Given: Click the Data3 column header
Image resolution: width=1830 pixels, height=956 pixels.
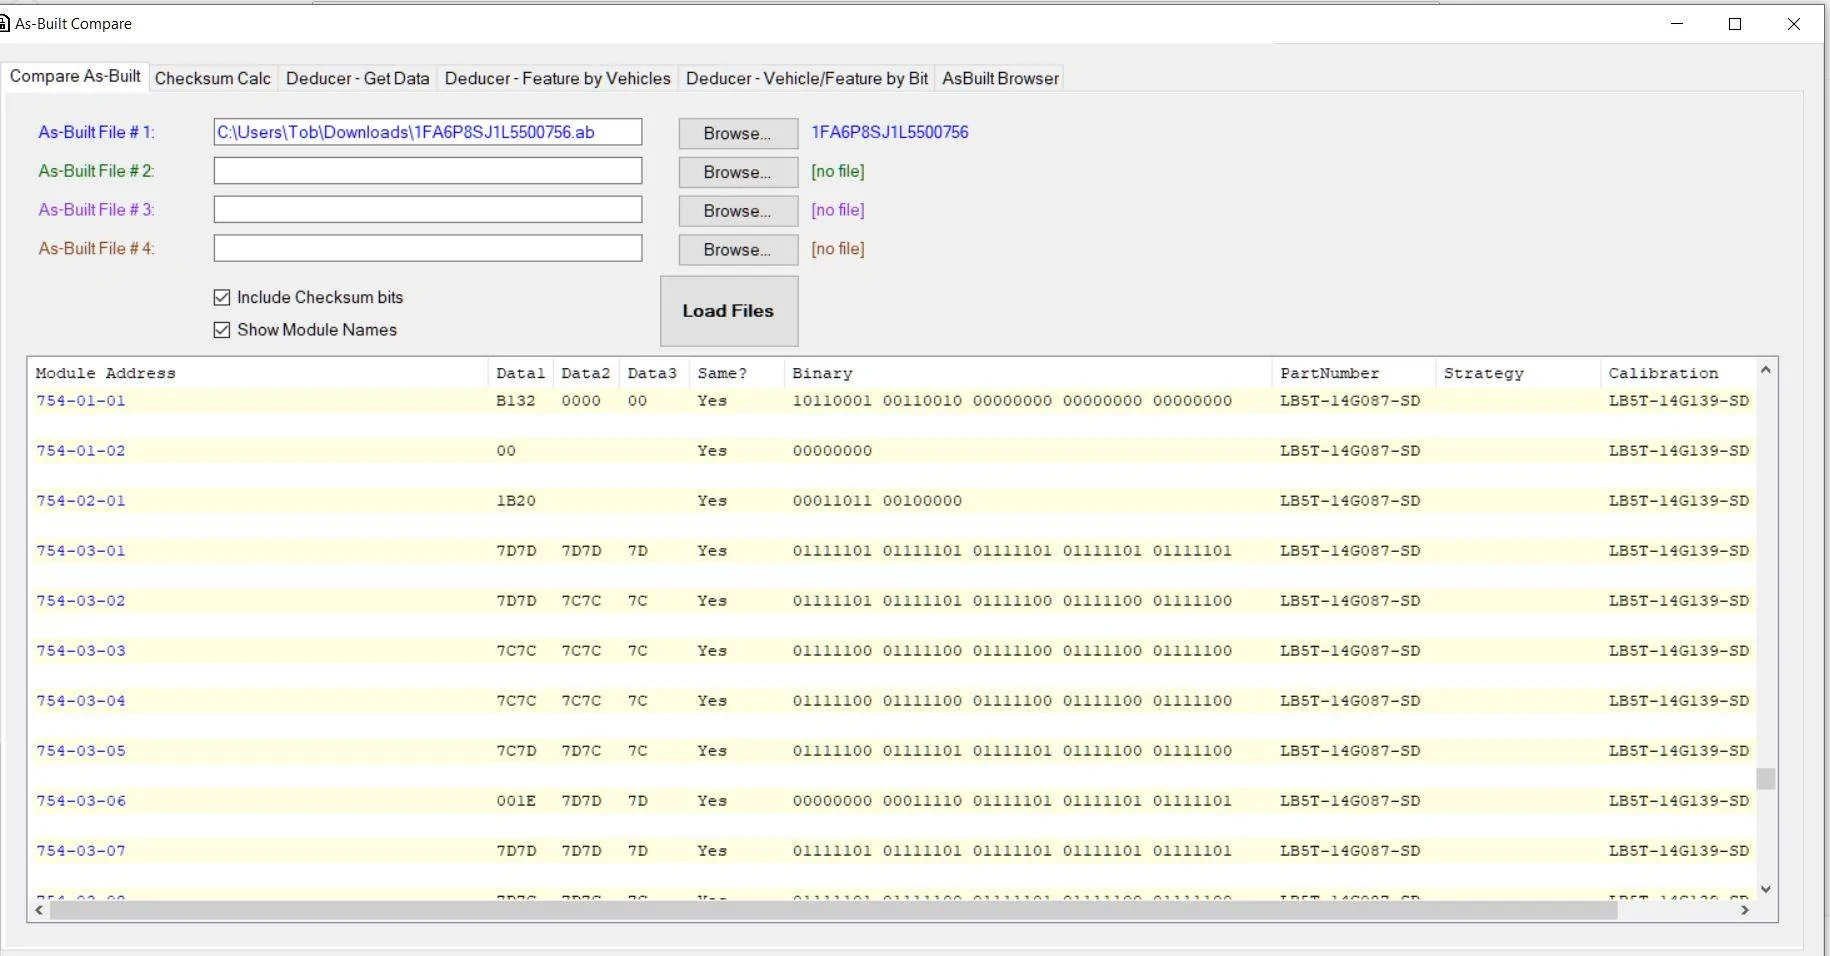Looking at the screenshot, I should point(652,373).
